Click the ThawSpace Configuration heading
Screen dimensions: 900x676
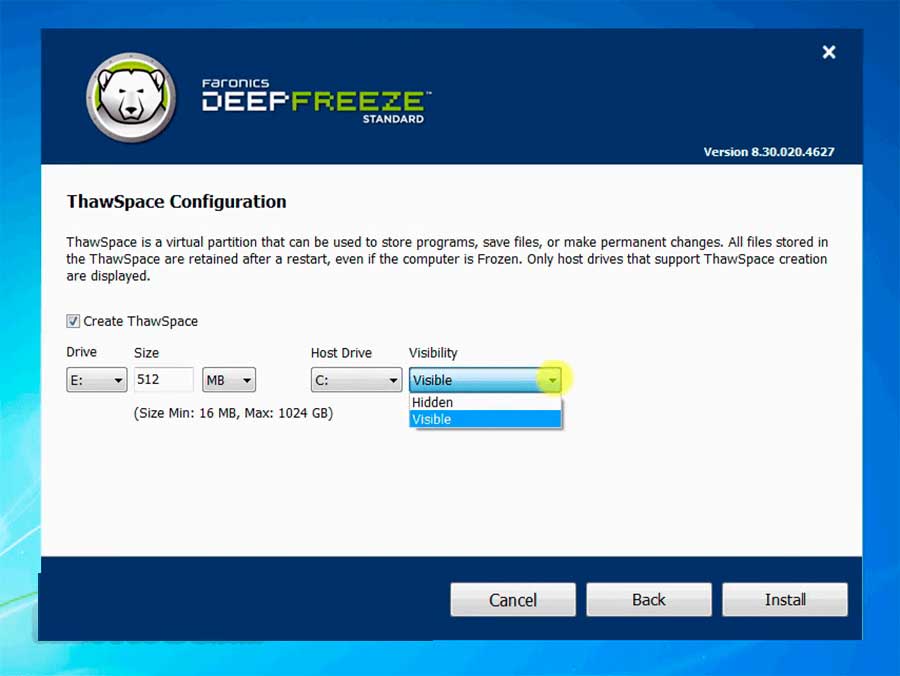176,201
